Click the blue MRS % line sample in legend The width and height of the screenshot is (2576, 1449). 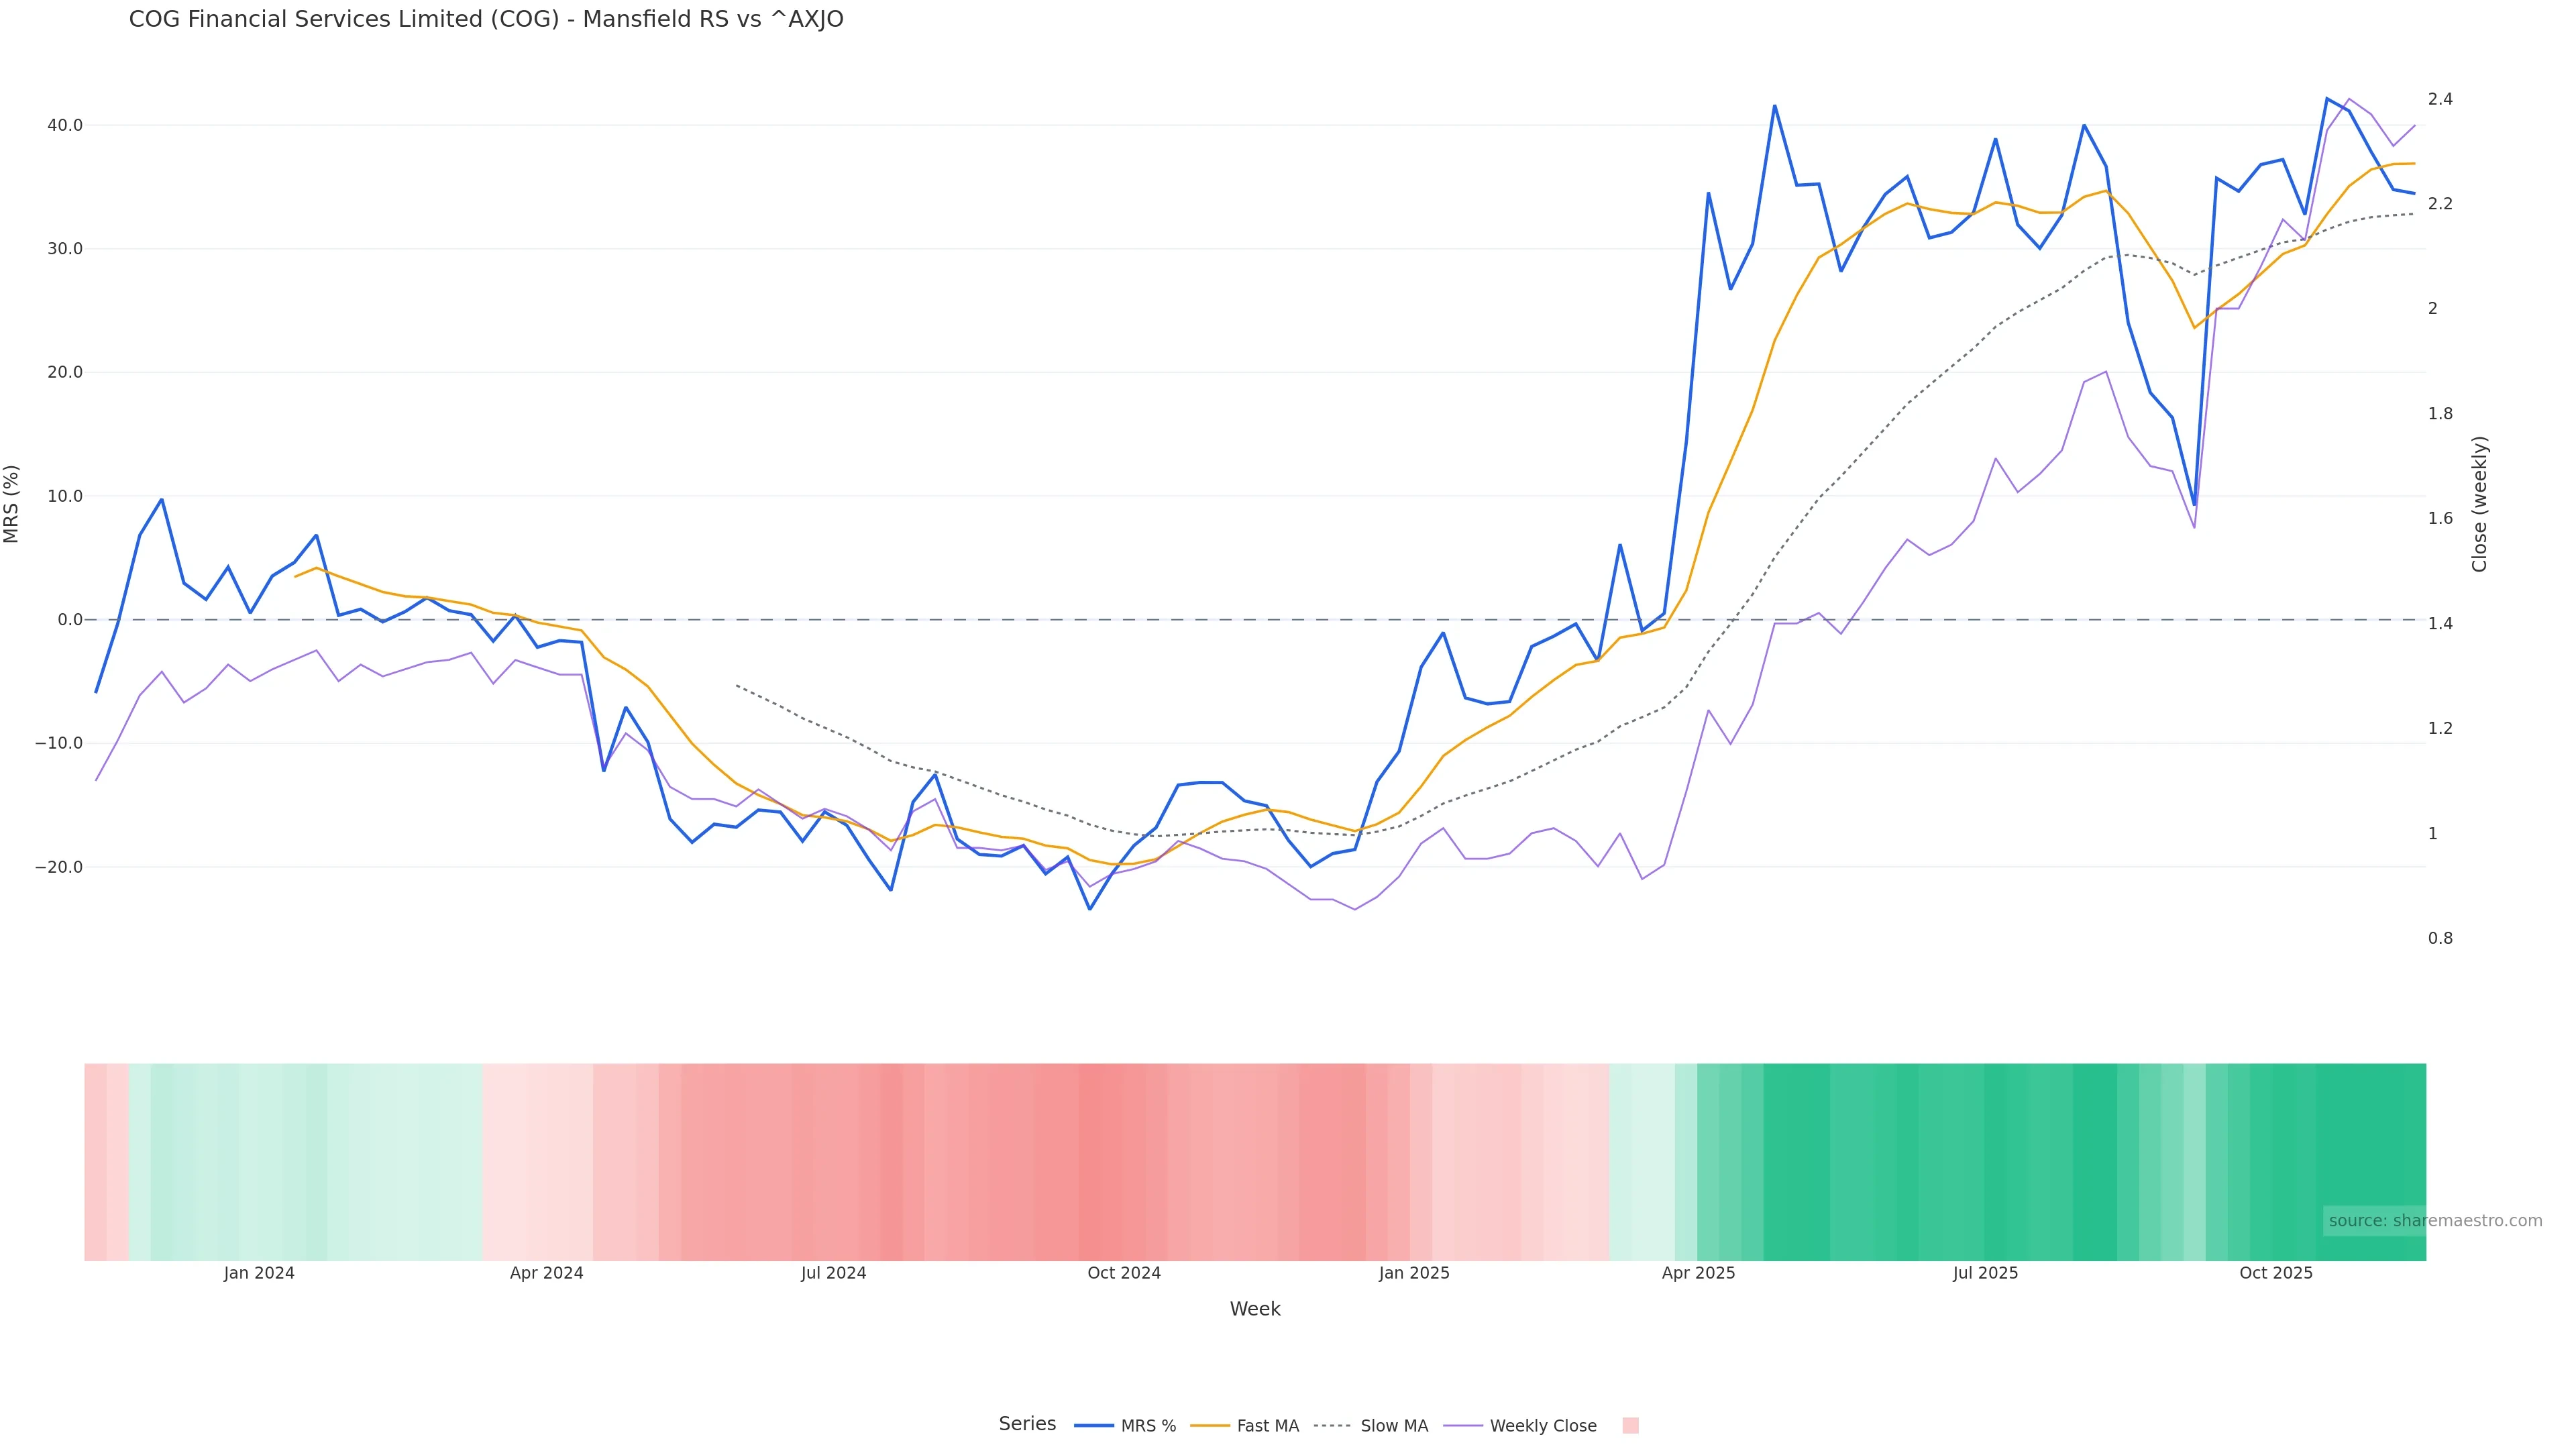(1093, 1426)
